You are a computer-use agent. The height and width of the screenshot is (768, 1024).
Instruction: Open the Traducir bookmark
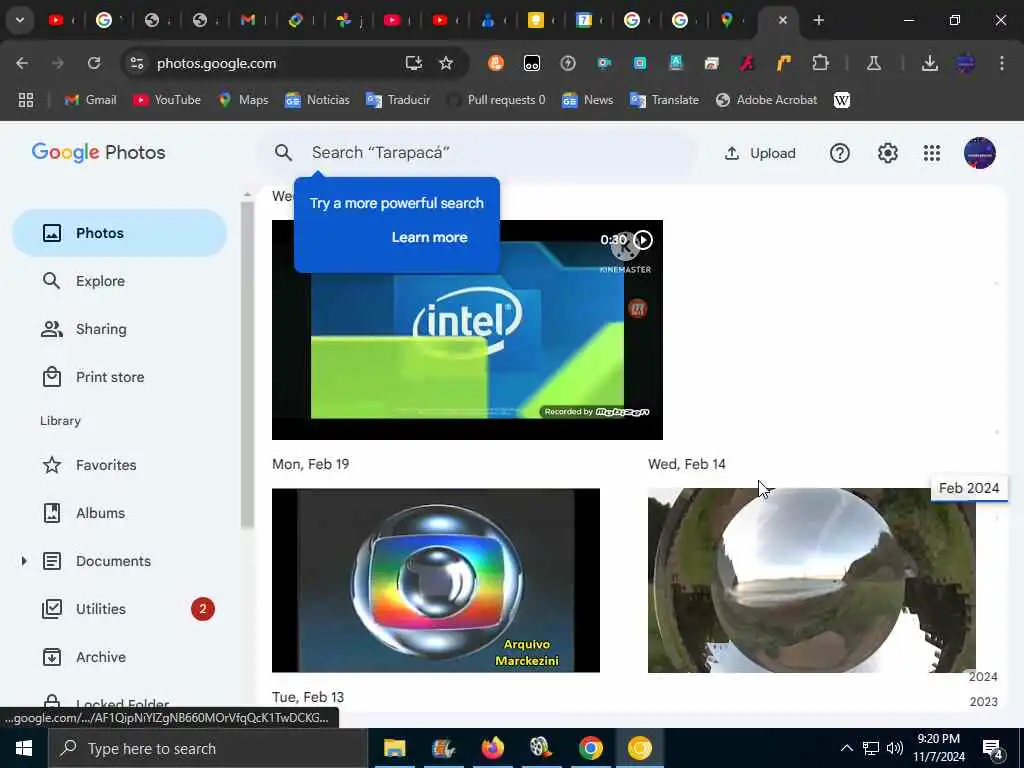click(x=398, y=100)
